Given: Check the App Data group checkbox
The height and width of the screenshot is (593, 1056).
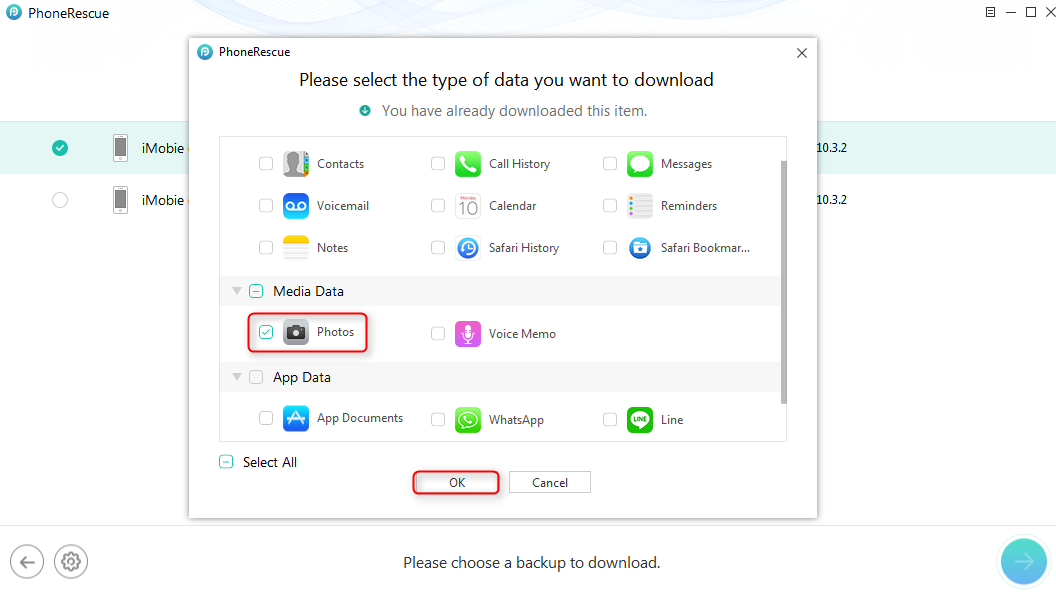Looking at the screenshot, I should pyautogui.click(x=256, y=377).
